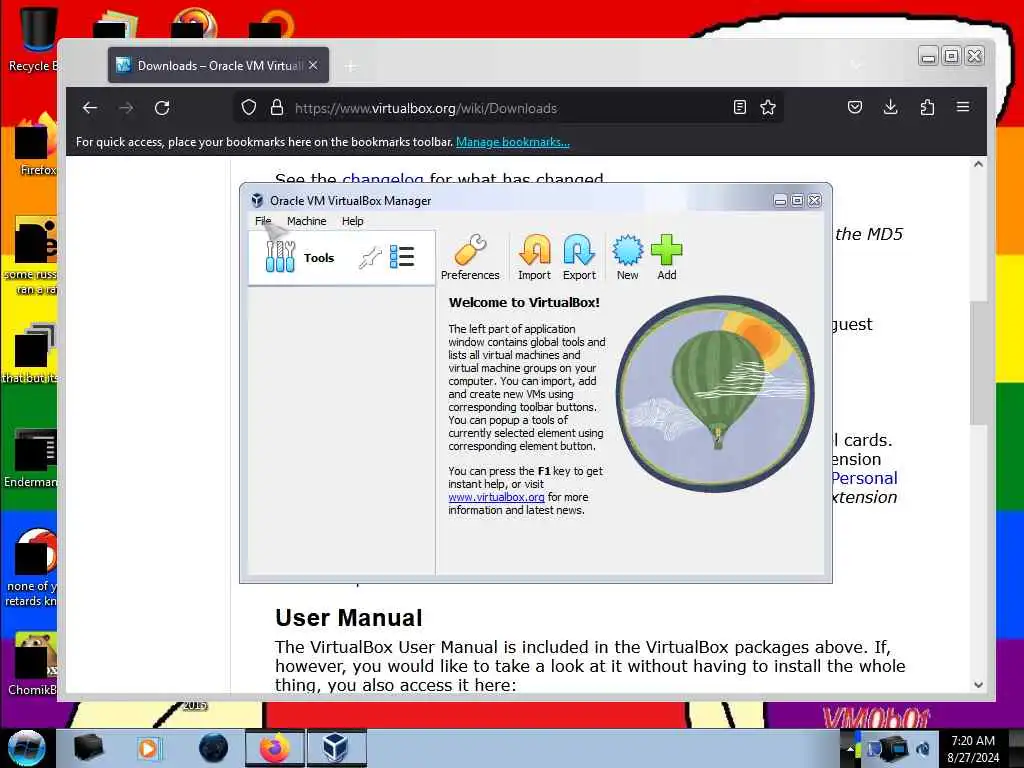Viewport: 1024px width, 768px height.
Task: Click the webpage vertical scrollbar thumb
Action: coord(978,362)
